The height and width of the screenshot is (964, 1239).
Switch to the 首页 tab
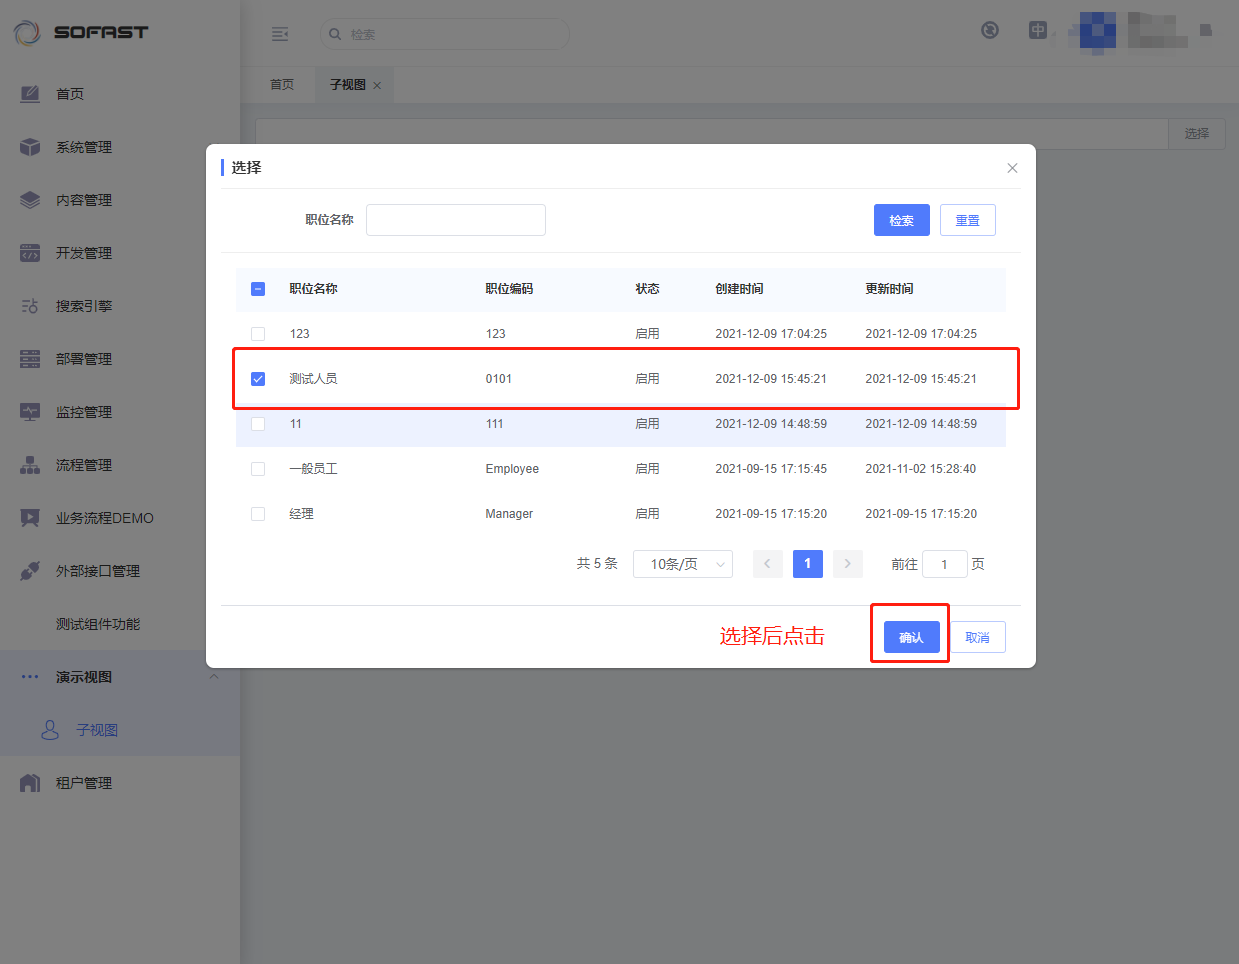[x=282, y=85]
